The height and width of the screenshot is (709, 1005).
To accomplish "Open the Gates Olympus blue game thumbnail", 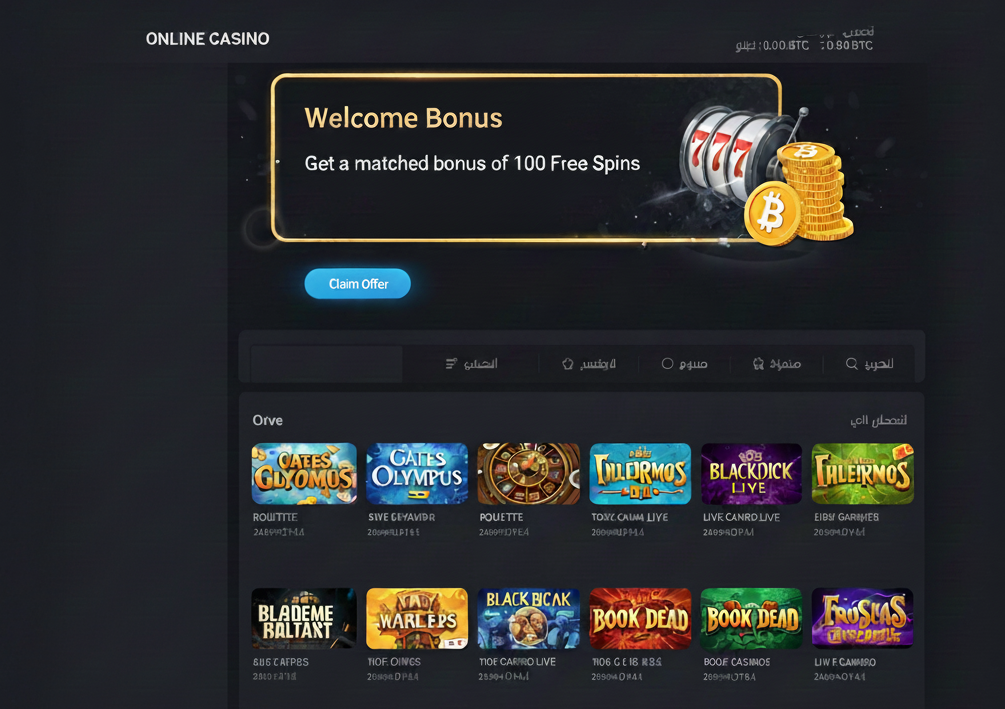I will pyautogui.click(x=417, y=474).
